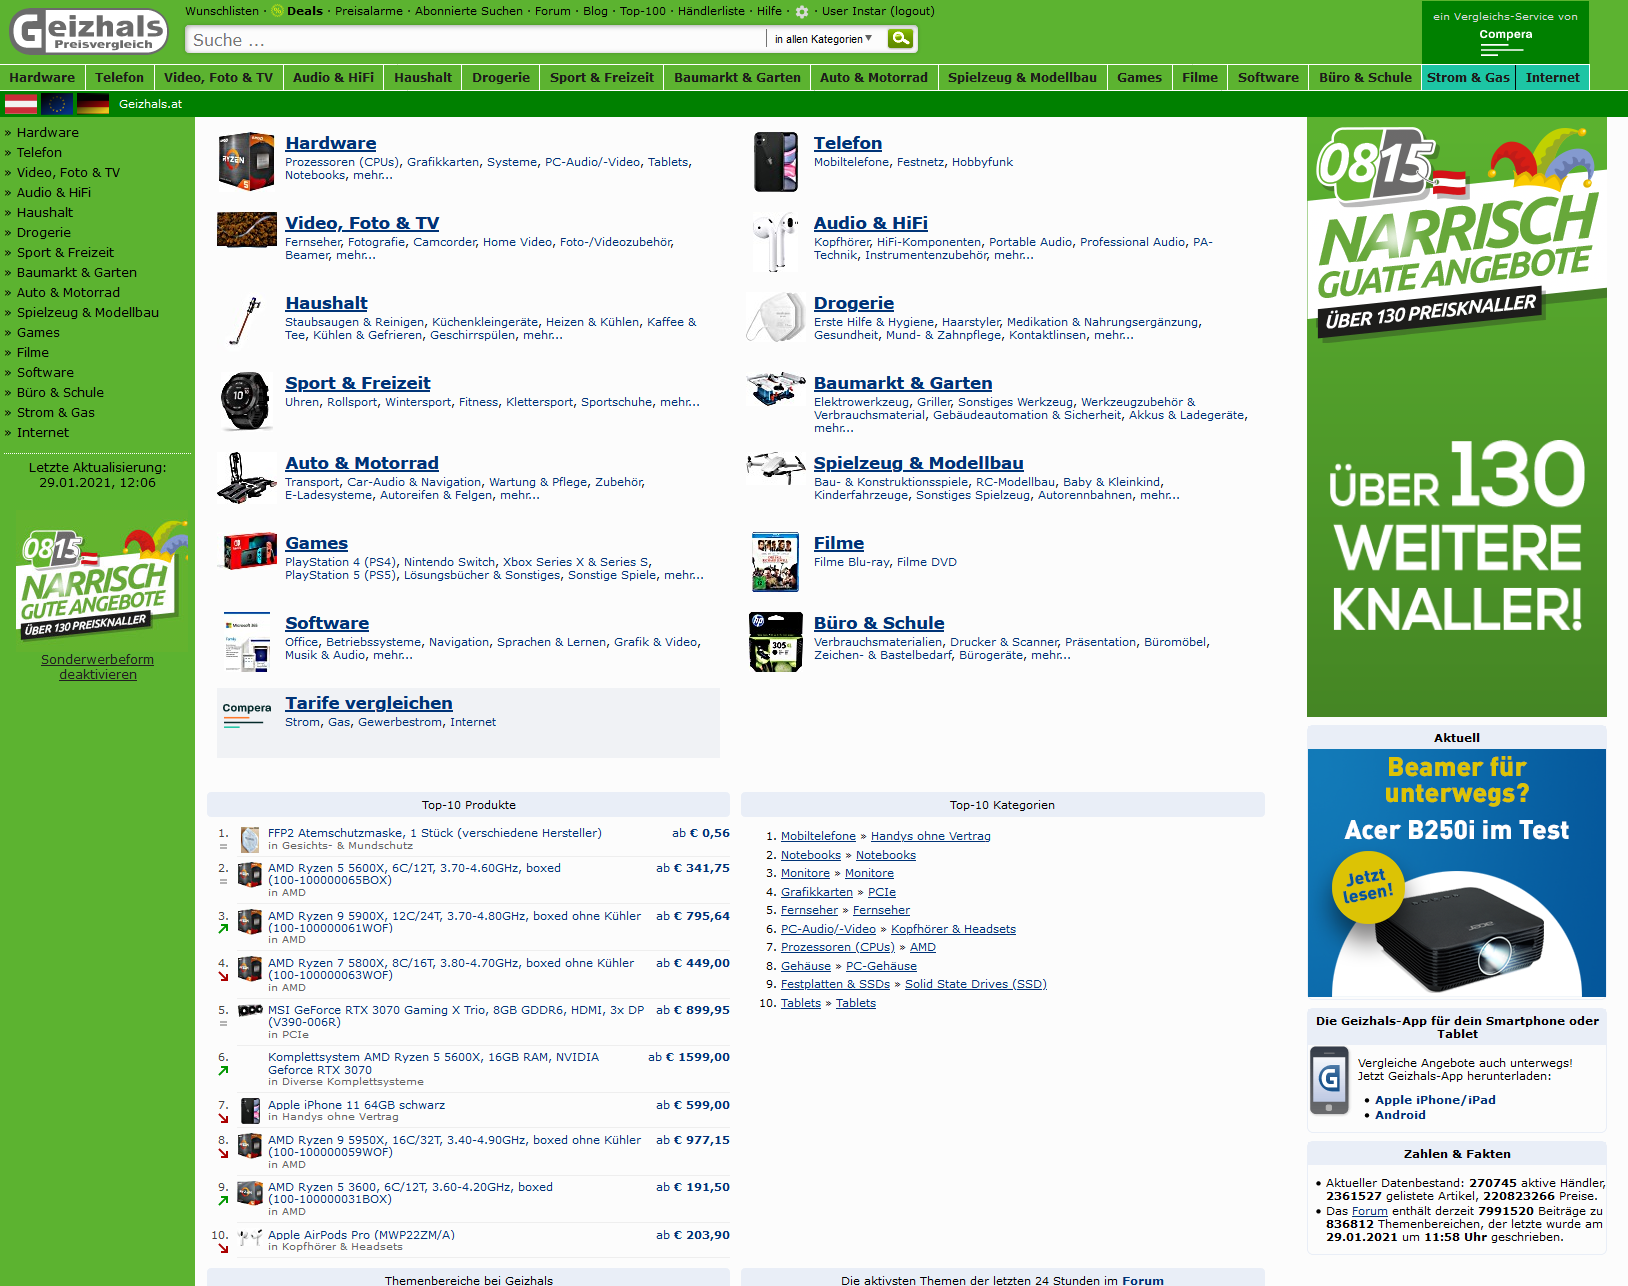This screenshot has width=1628, height=1286.
Task: Click the HP ink cartridge image beside Büro & Schule
Action: coord(776,642)
